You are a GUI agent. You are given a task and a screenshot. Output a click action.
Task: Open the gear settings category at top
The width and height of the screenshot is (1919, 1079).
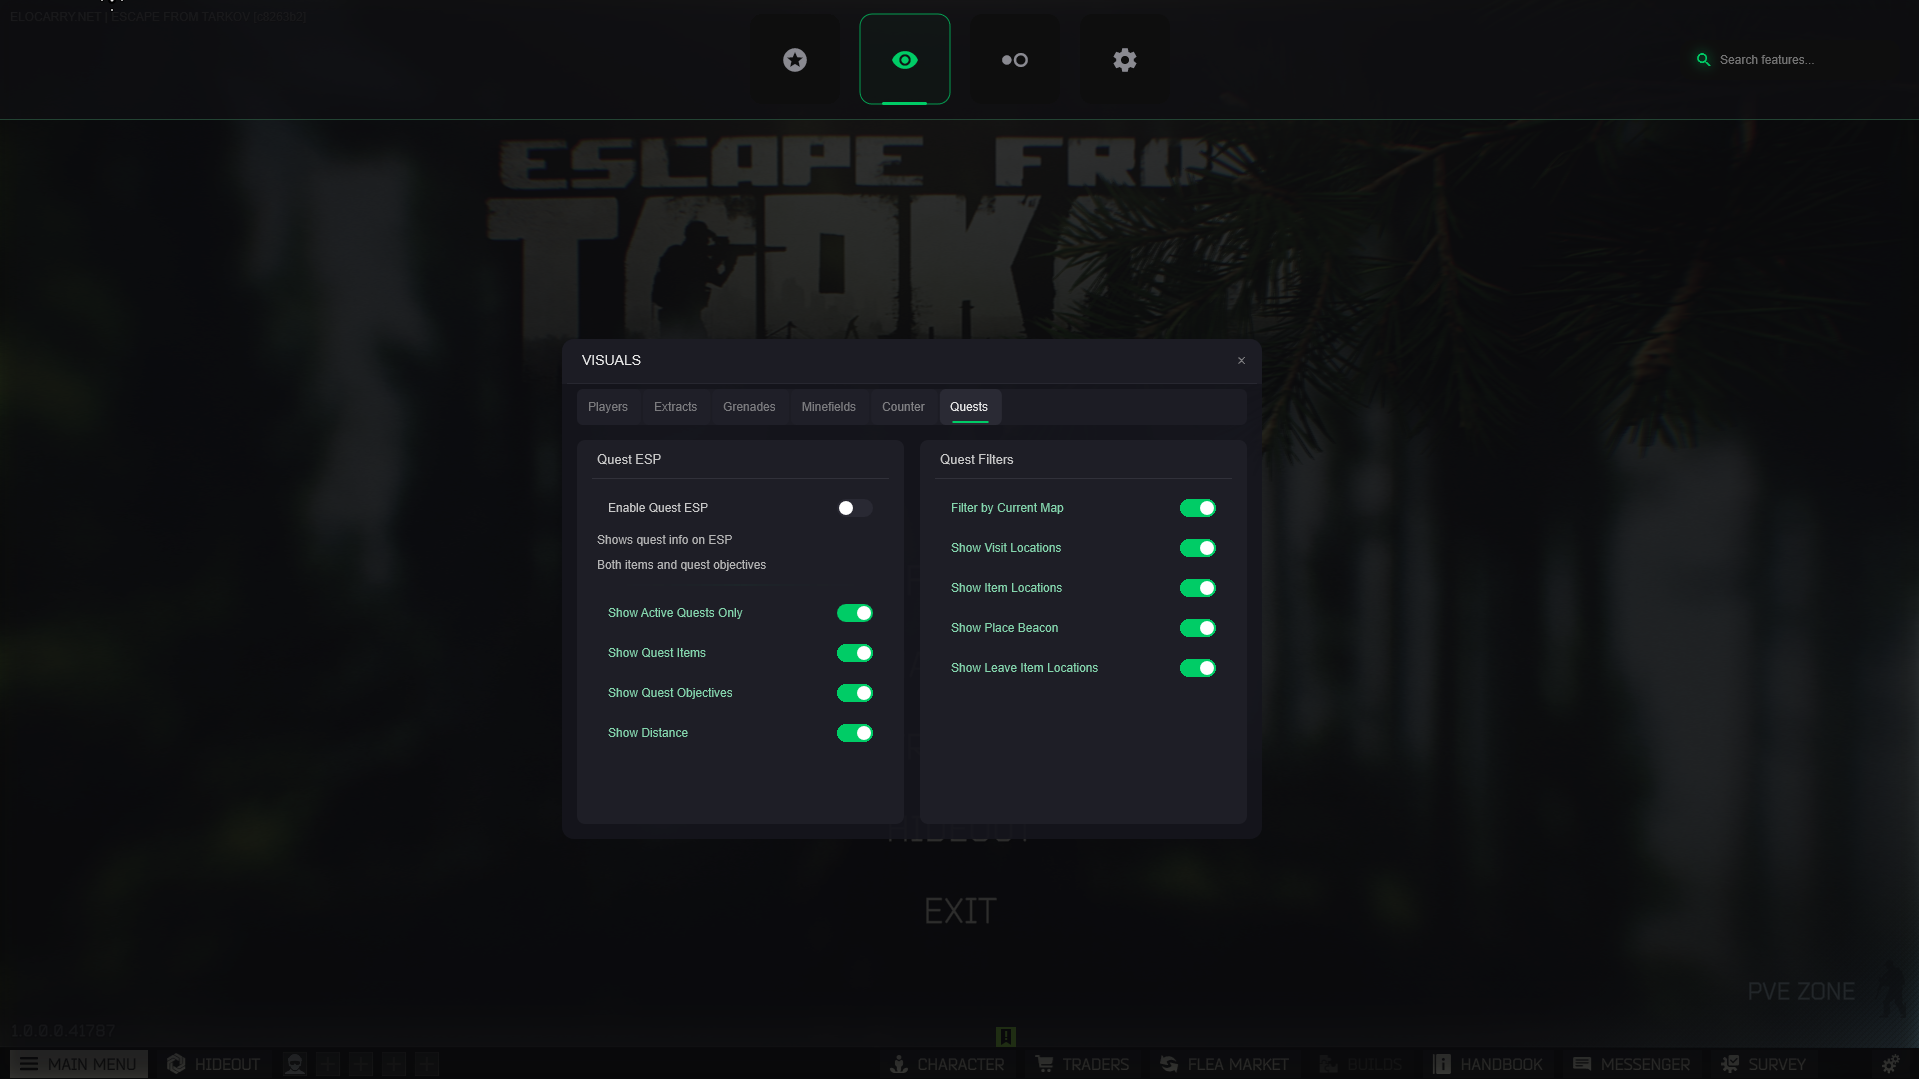coord(1124,60)
